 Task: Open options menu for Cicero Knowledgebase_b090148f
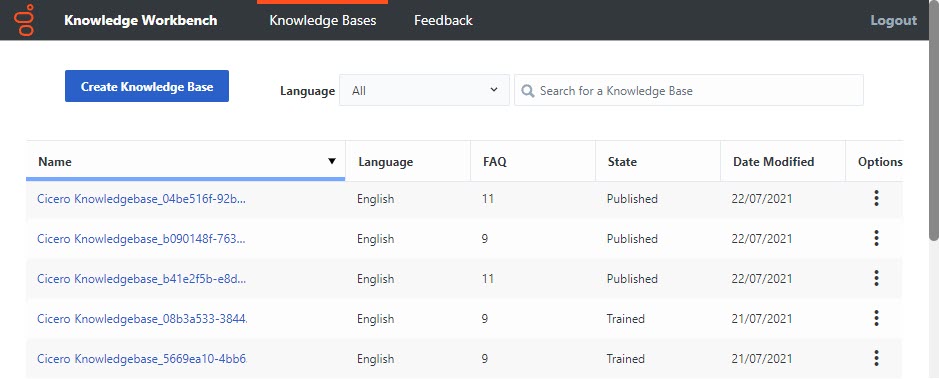876,238
